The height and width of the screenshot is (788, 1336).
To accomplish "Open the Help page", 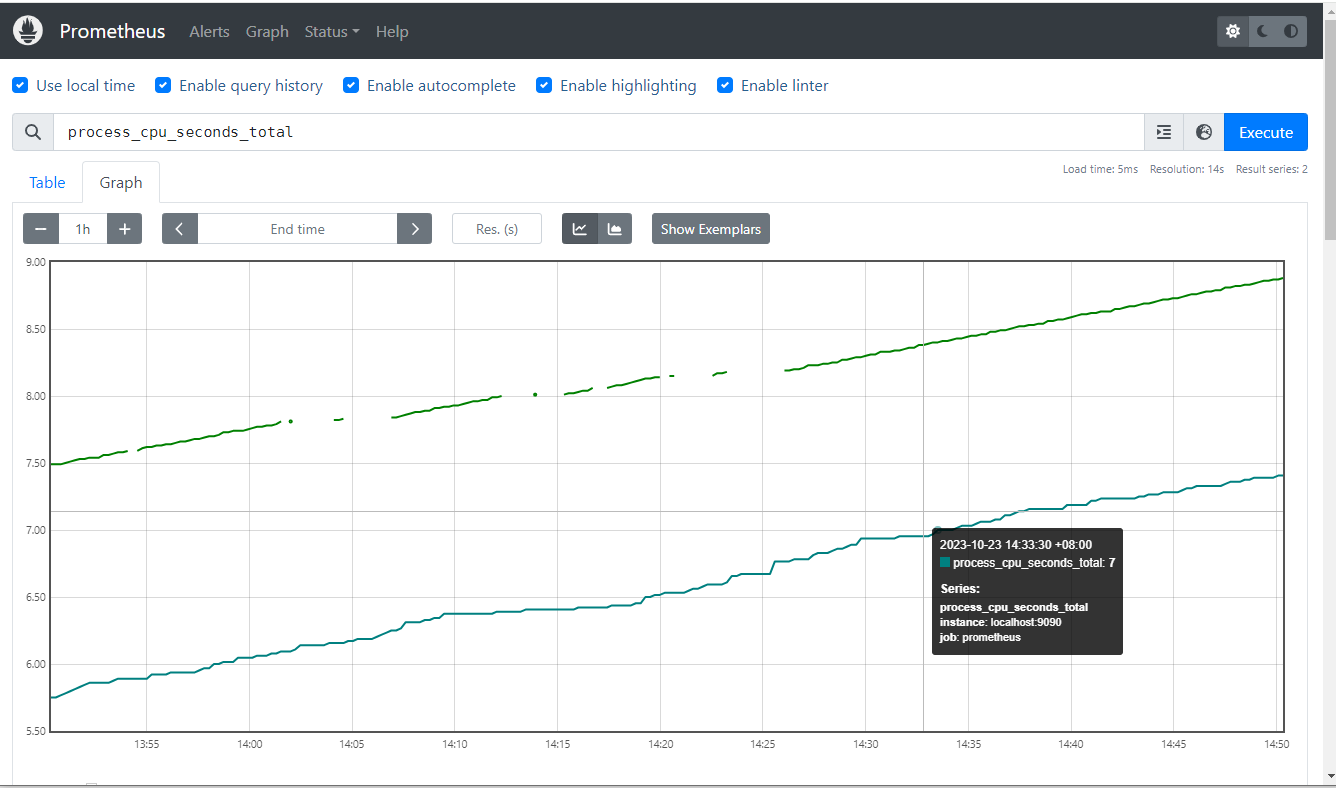I will 392,31.
